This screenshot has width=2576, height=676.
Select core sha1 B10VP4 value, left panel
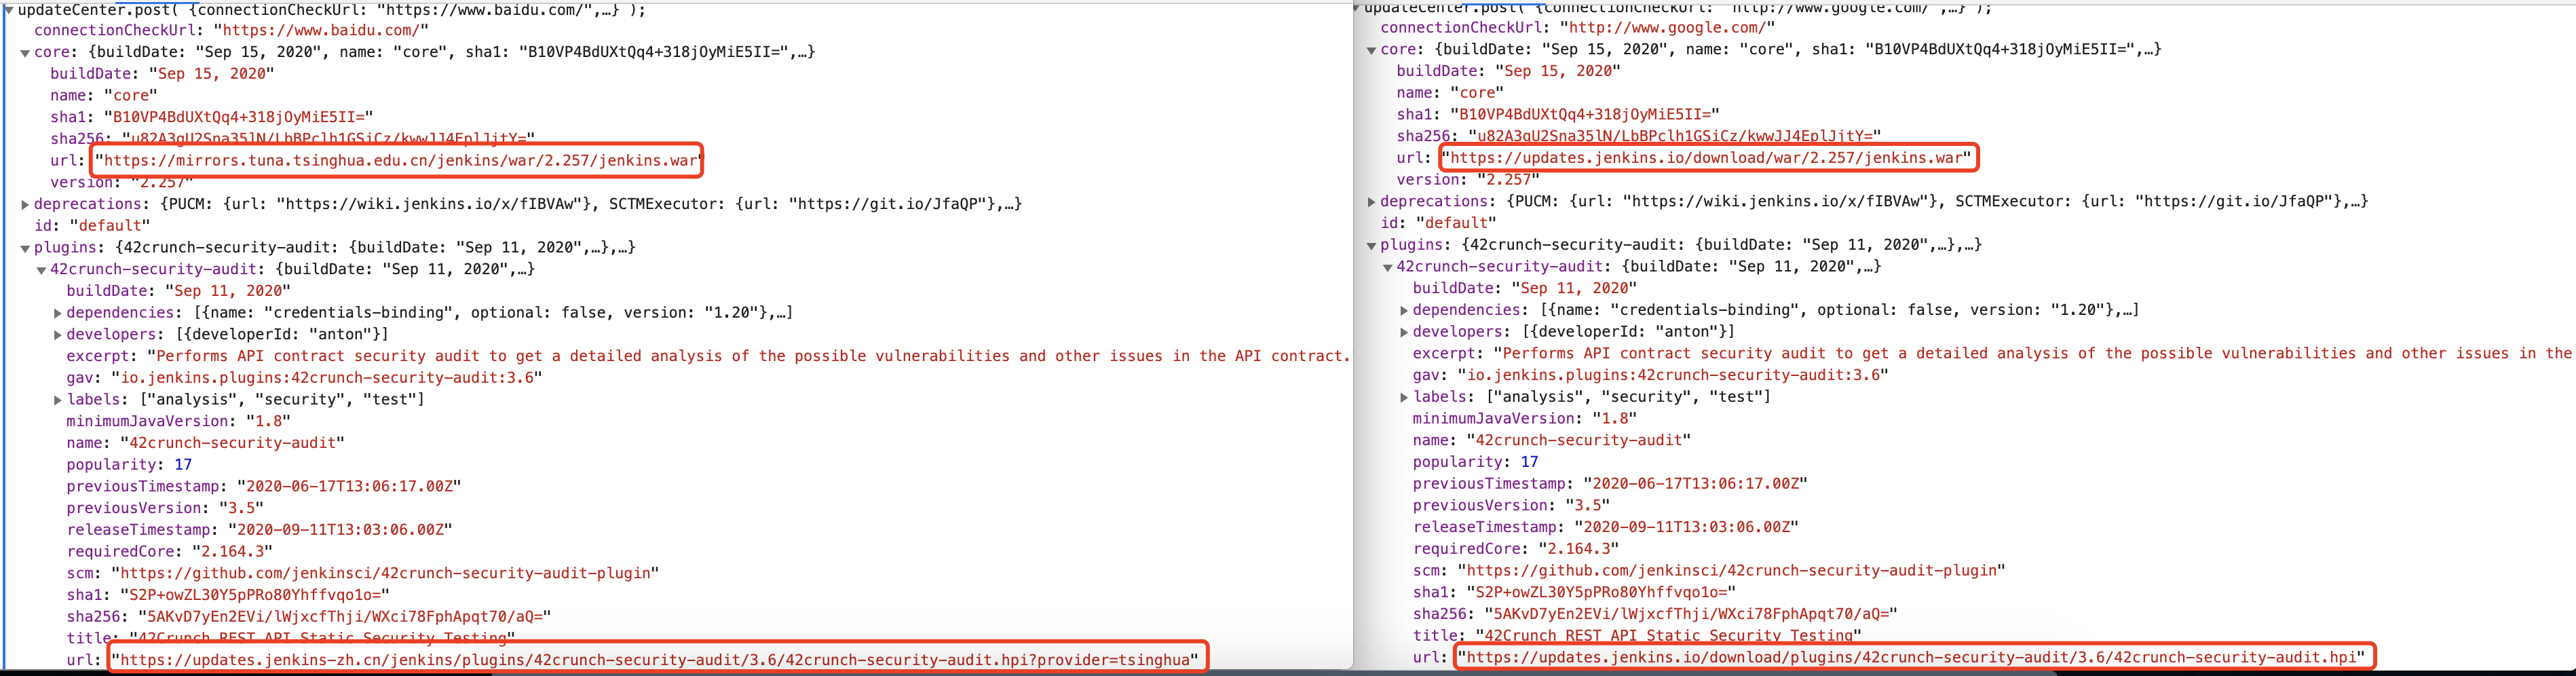239,117
